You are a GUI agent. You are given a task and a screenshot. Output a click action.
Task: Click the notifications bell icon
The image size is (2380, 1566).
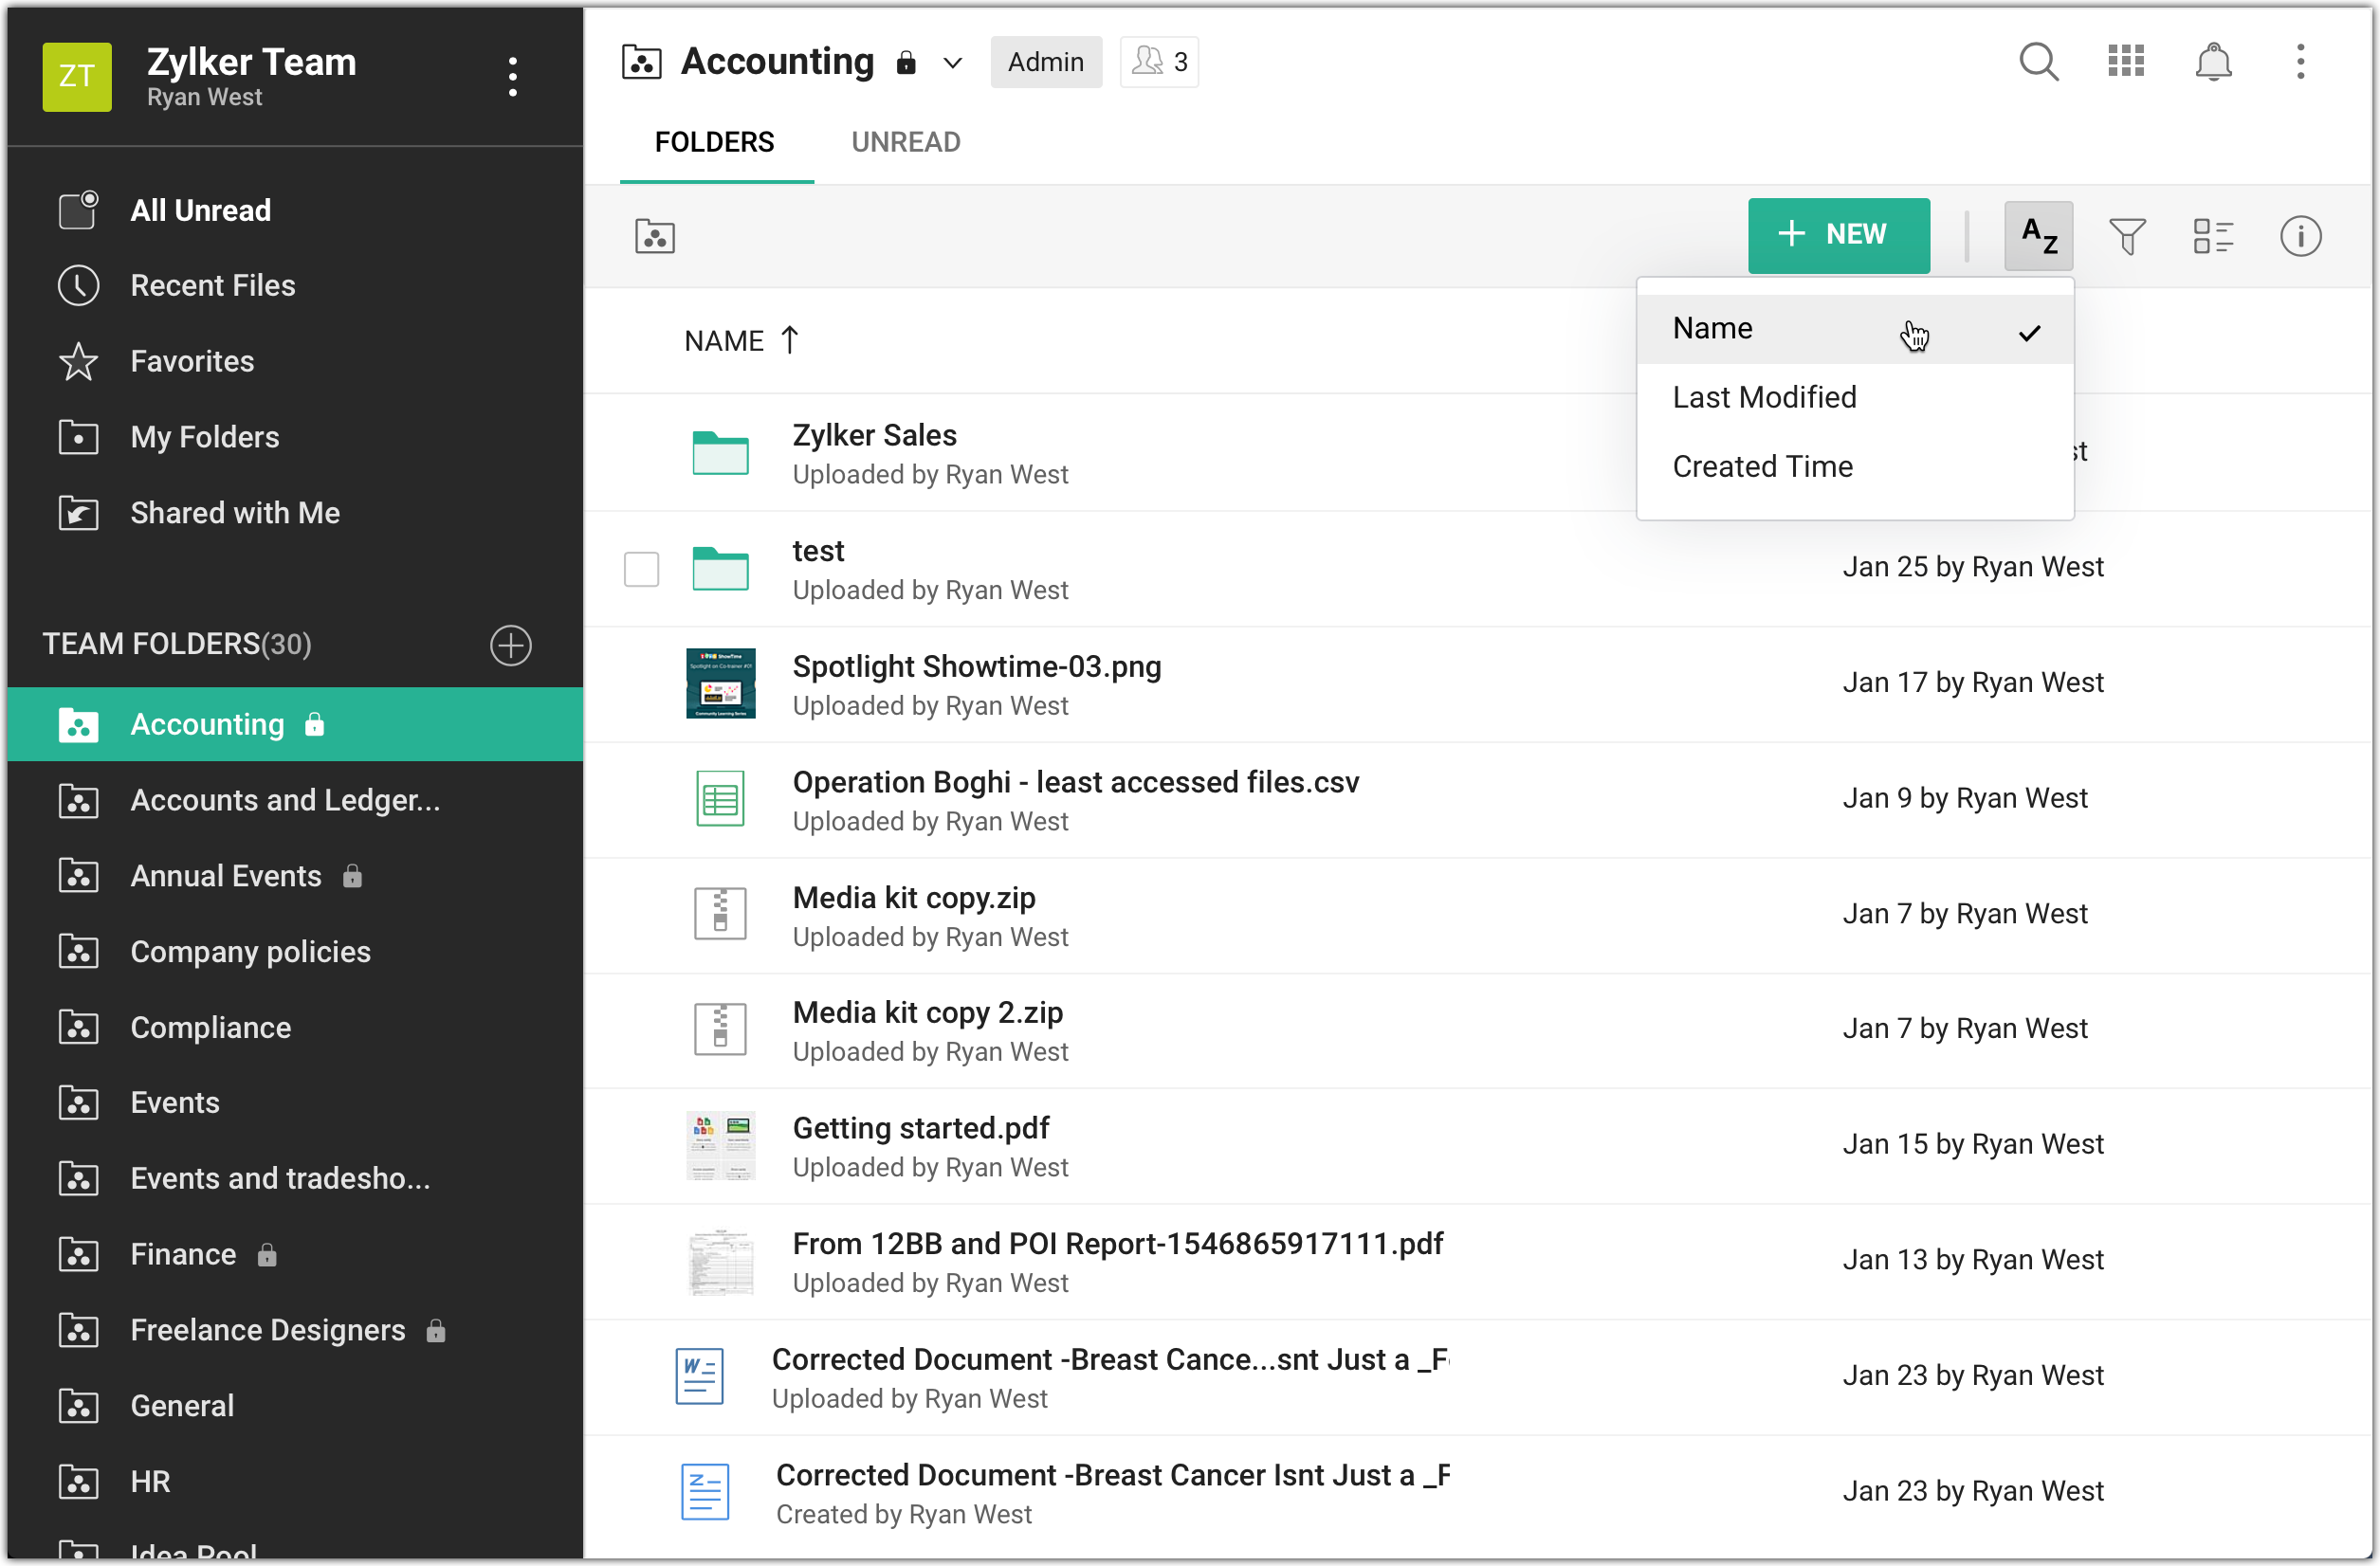(2212, 62)
